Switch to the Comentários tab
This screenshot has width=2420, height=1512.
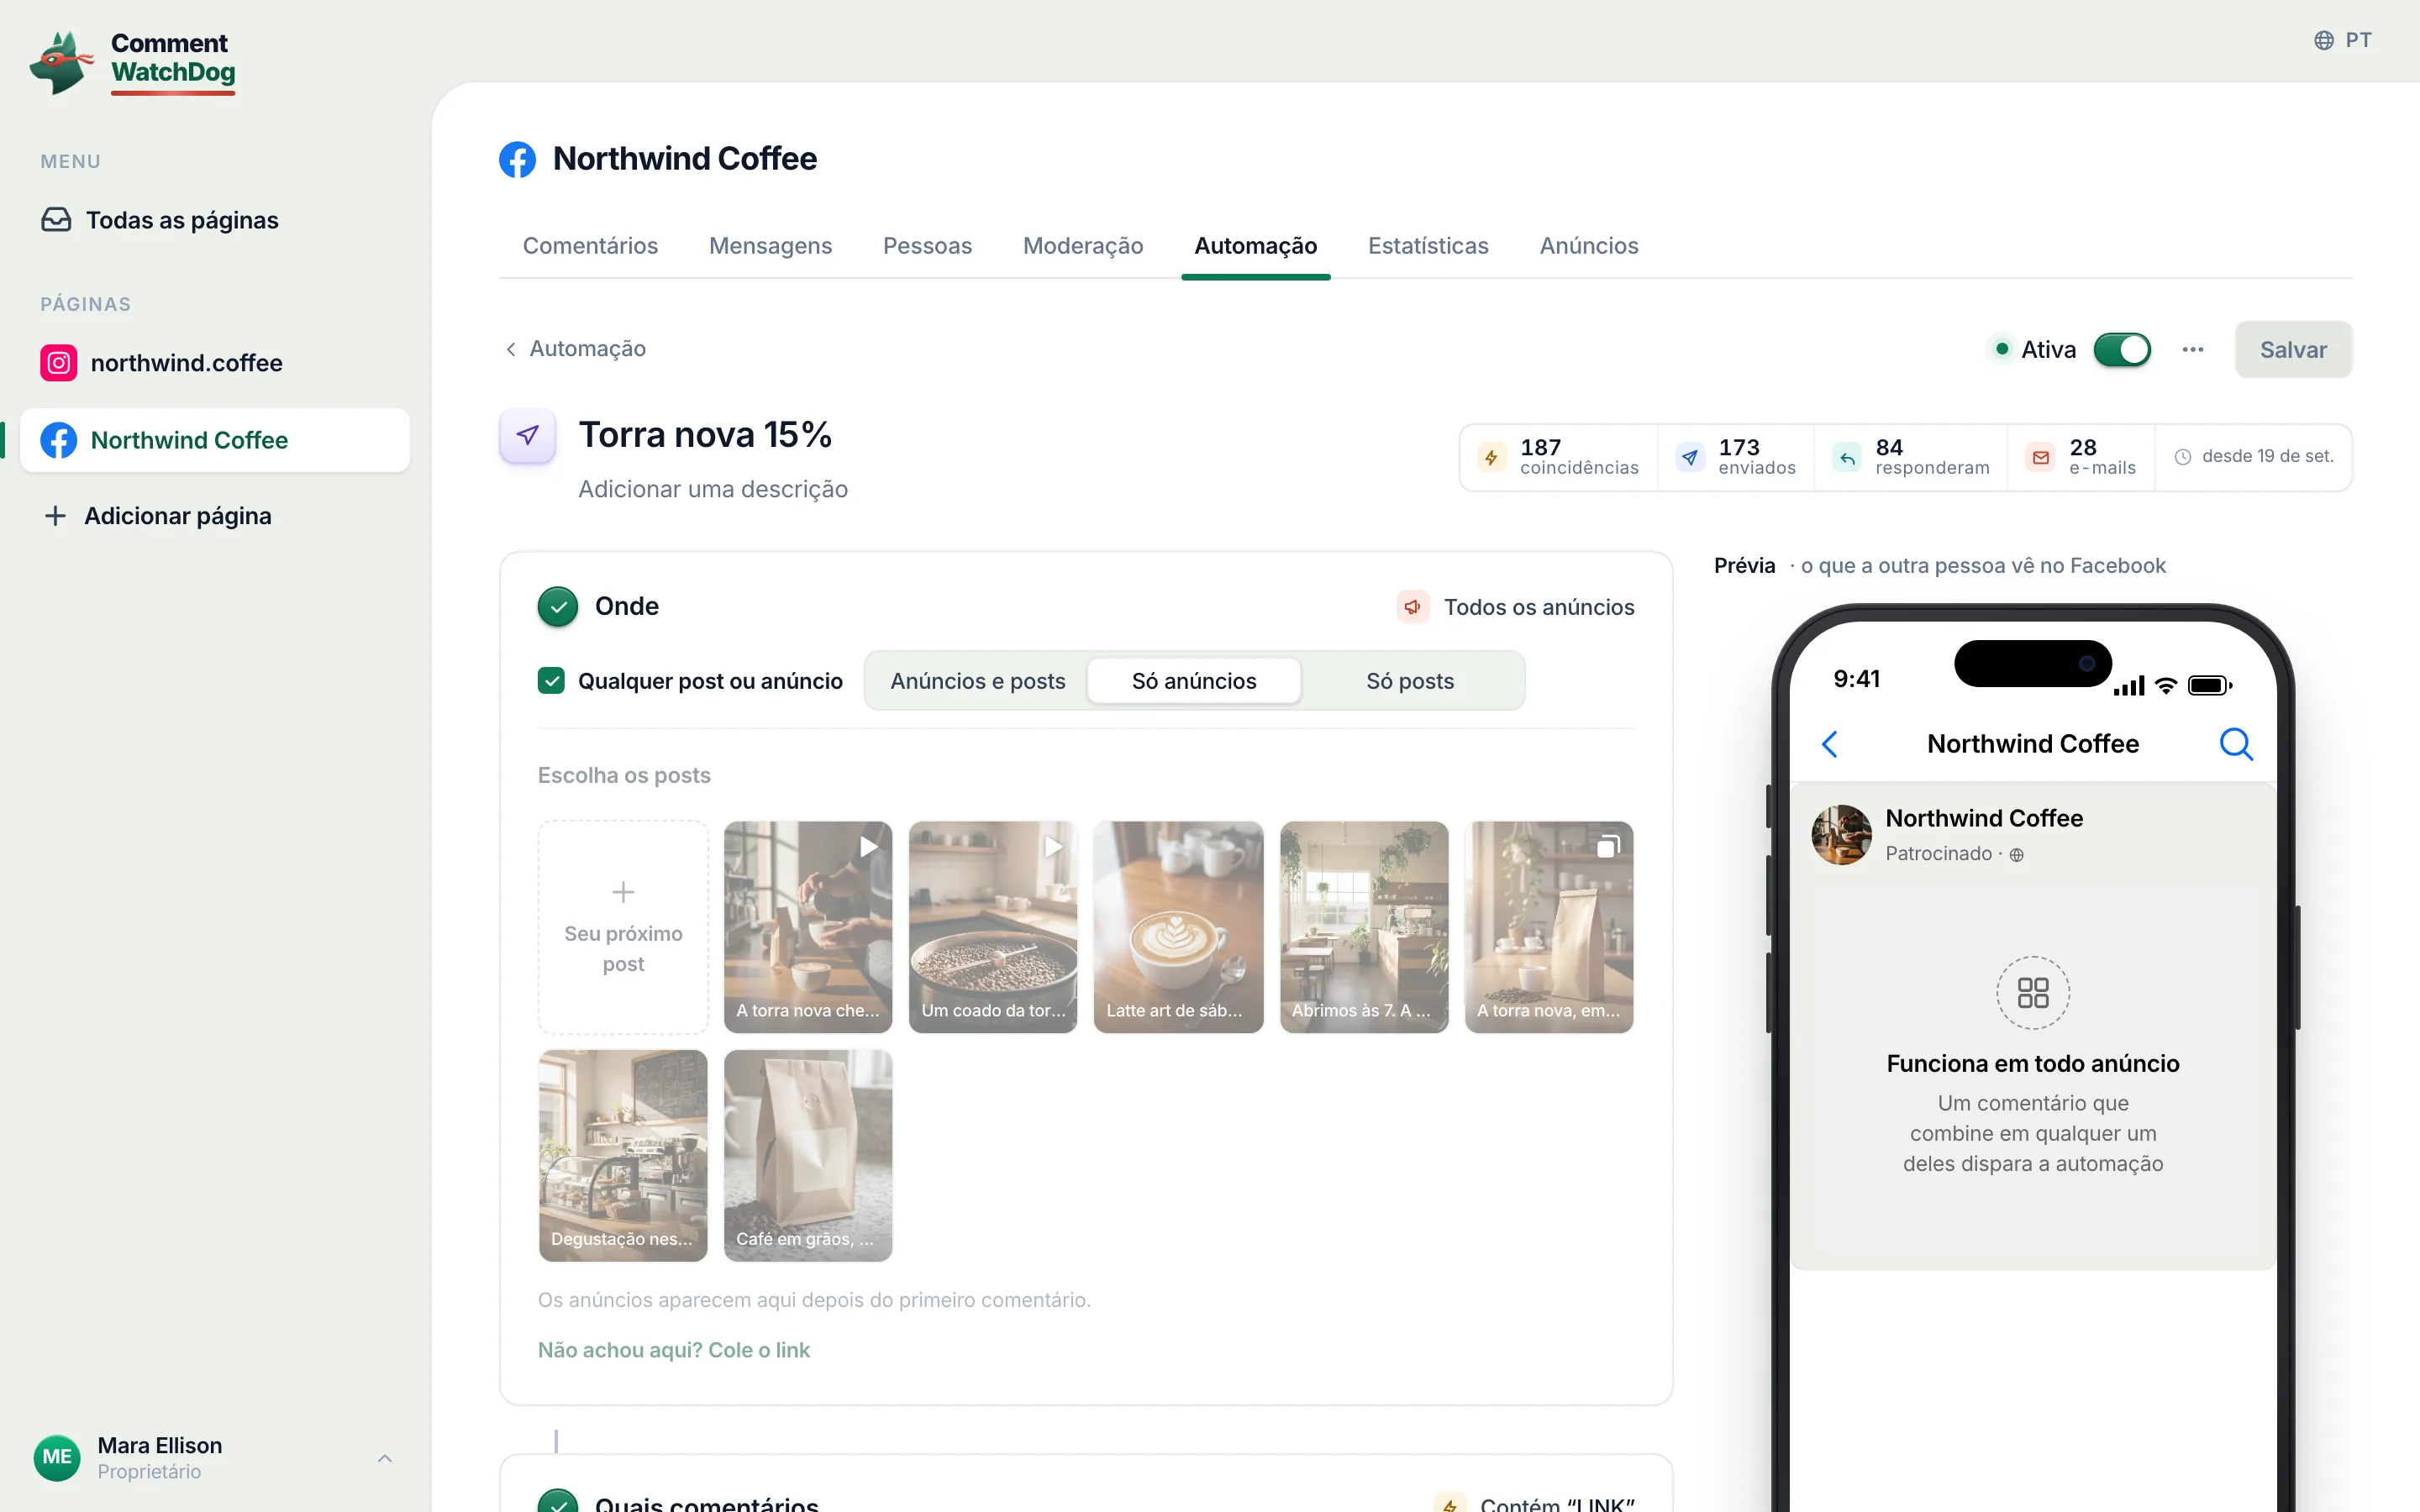click(590, 246)
